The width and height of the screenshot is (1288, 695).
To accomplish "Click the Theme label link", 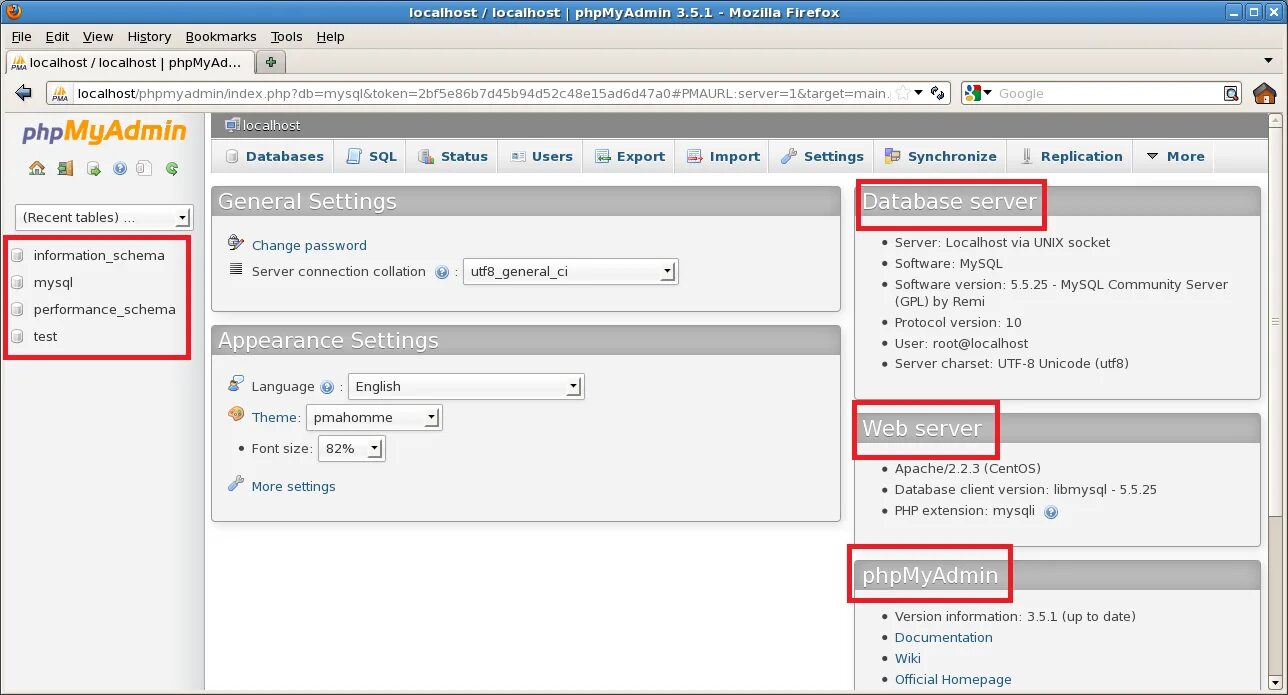I will point(274,417).
